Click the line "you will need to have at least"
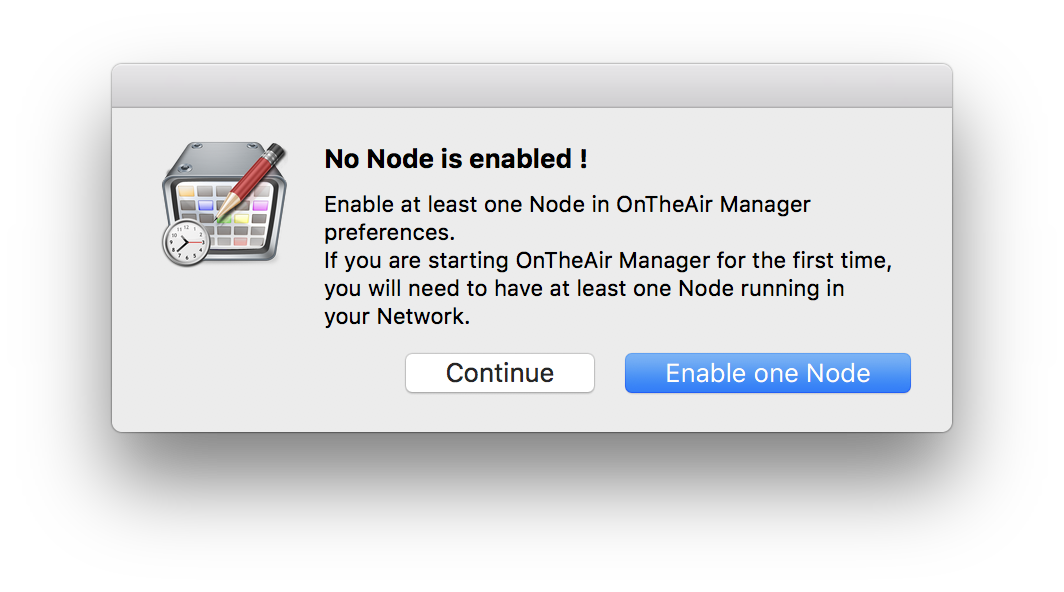This screenshot has height=592, width=1064. click(x=584, y=289)
